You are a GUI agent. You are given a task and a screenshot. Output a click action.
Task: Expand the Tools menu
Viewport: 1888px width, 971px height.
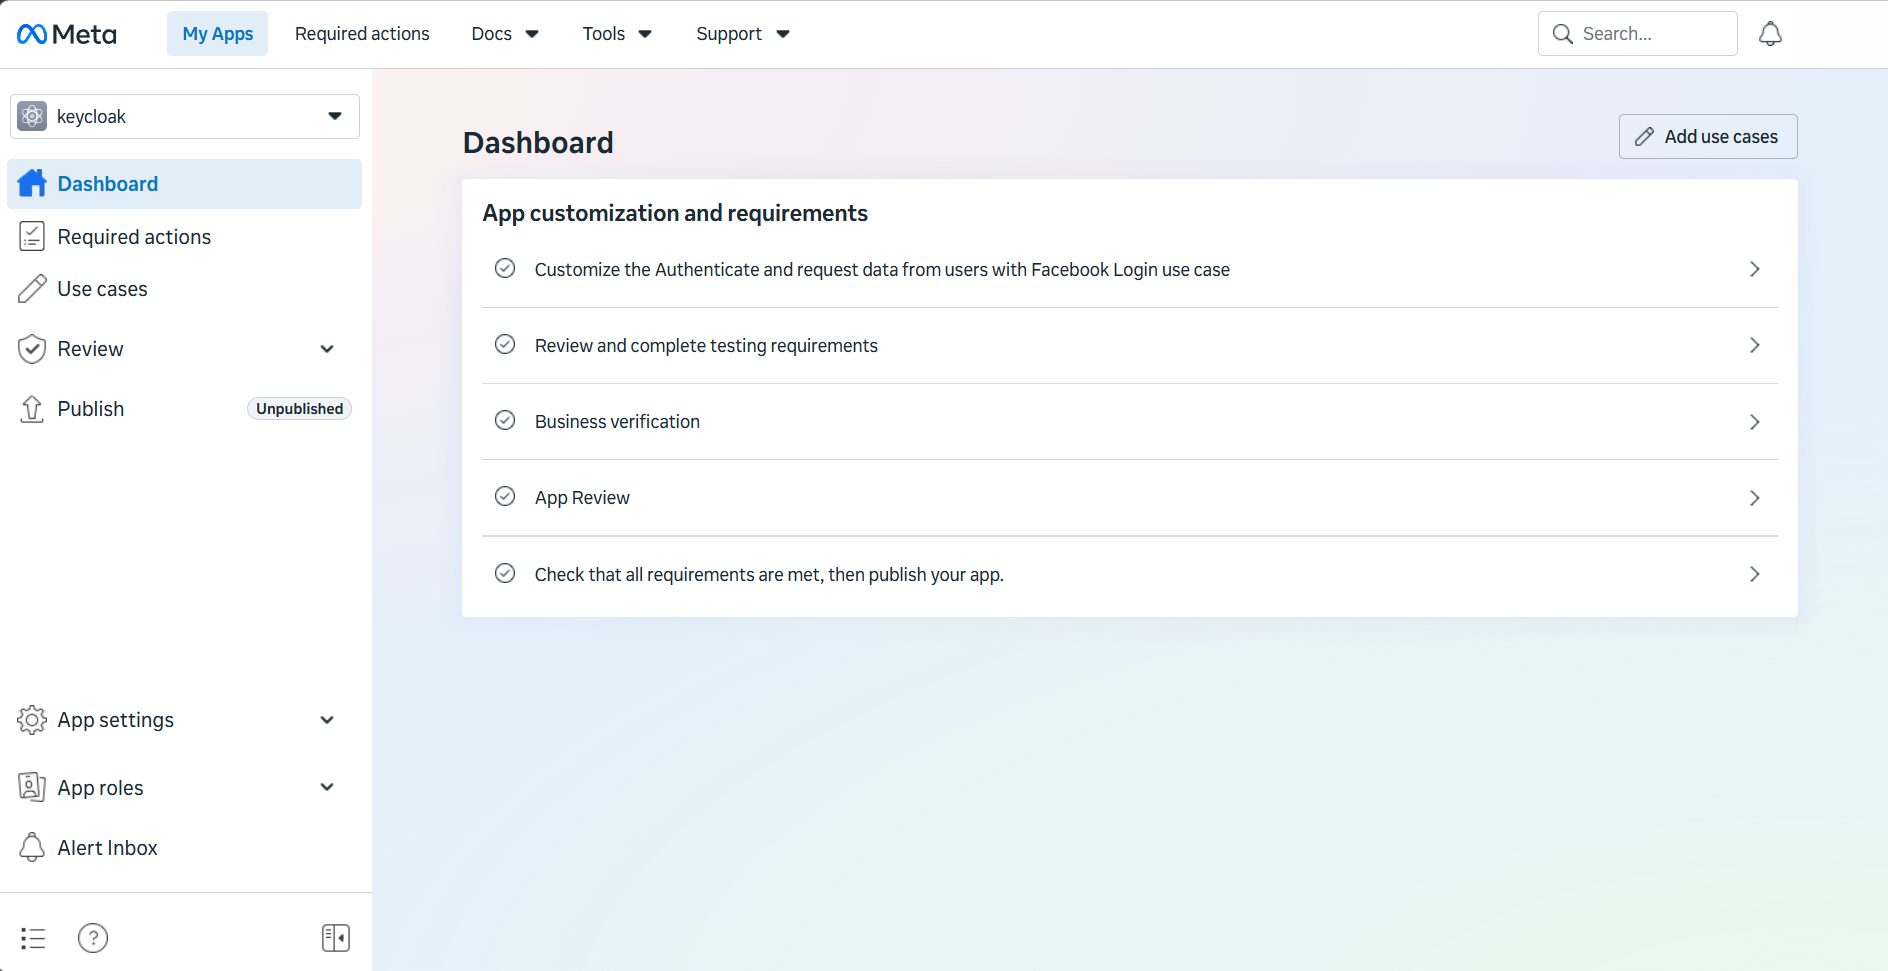617,34
